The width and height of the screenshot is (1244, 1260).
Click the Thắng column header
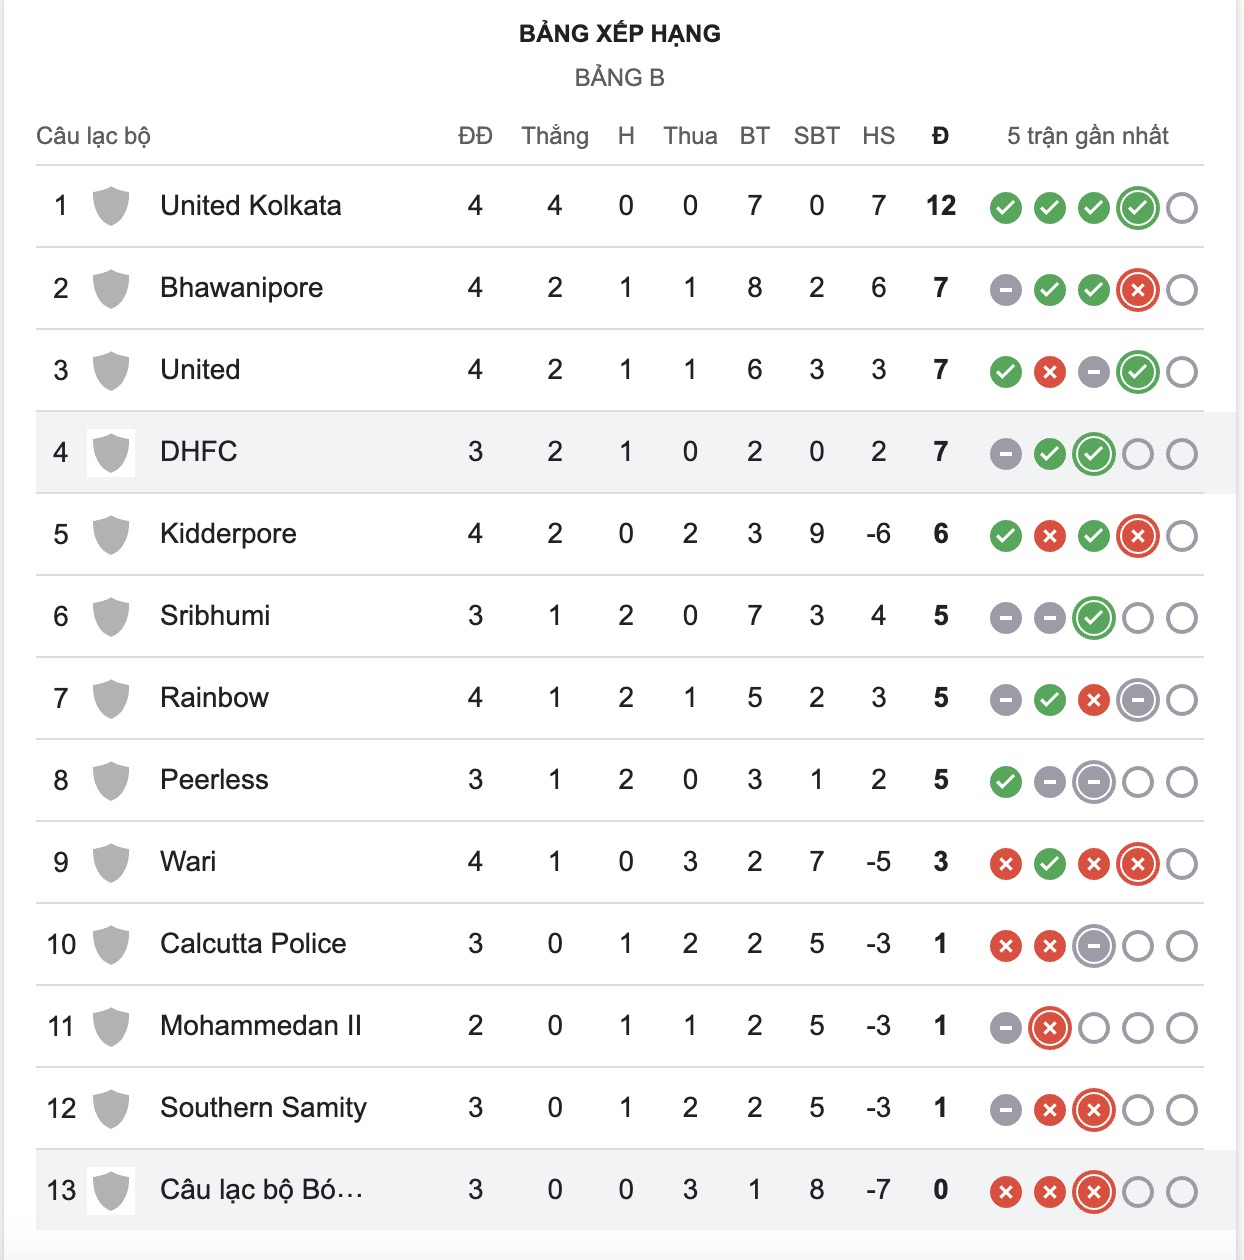click(554, 136)
